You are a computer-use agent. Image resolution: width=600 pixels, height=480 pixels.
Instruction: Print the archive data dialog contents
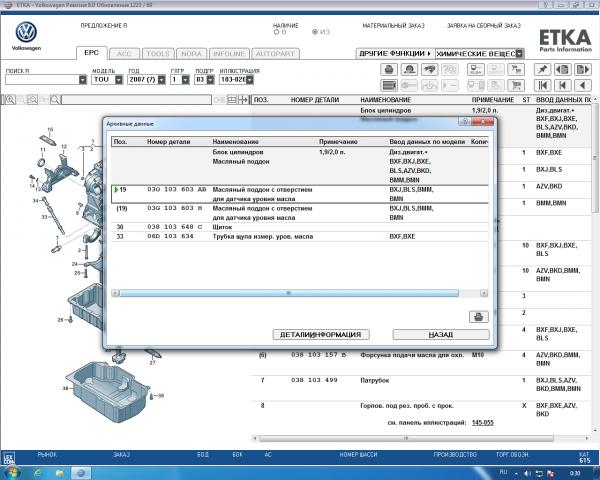(x=478, y=317)
